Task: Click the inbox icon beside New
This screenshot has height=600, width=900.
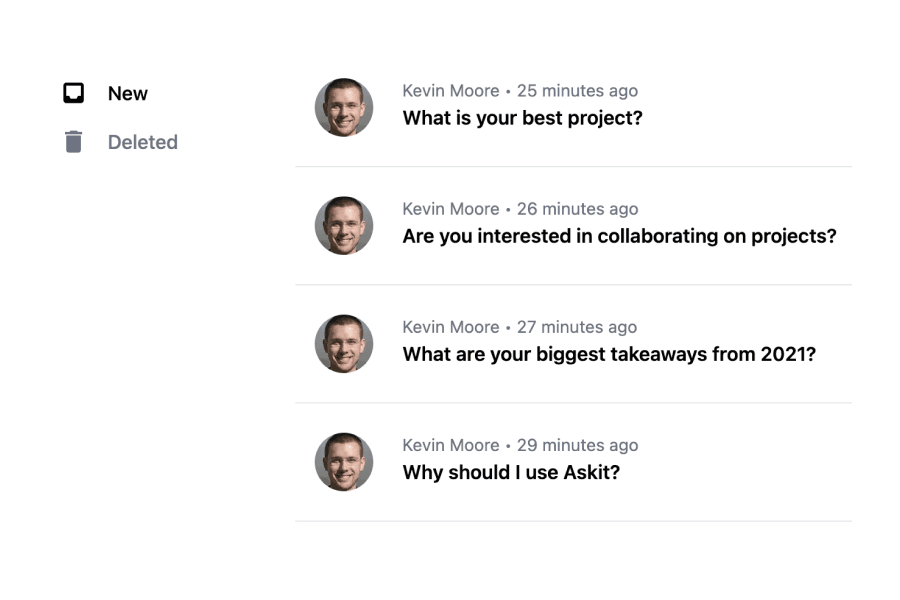Action: pos(73,93)
